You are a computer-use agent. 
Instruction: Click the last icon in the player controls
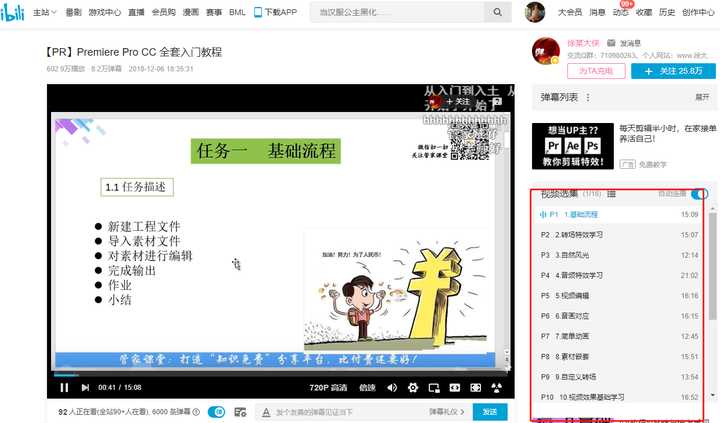pyautogui.click(x=496, y=388)
